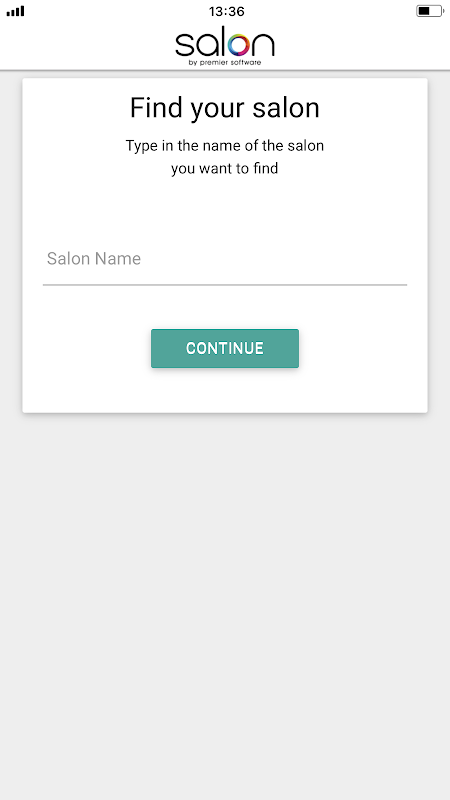Viewport: 450px width, 800px height.
Task: Click the colorful ring in Salon logo
Action: click(x=239, y=45)
